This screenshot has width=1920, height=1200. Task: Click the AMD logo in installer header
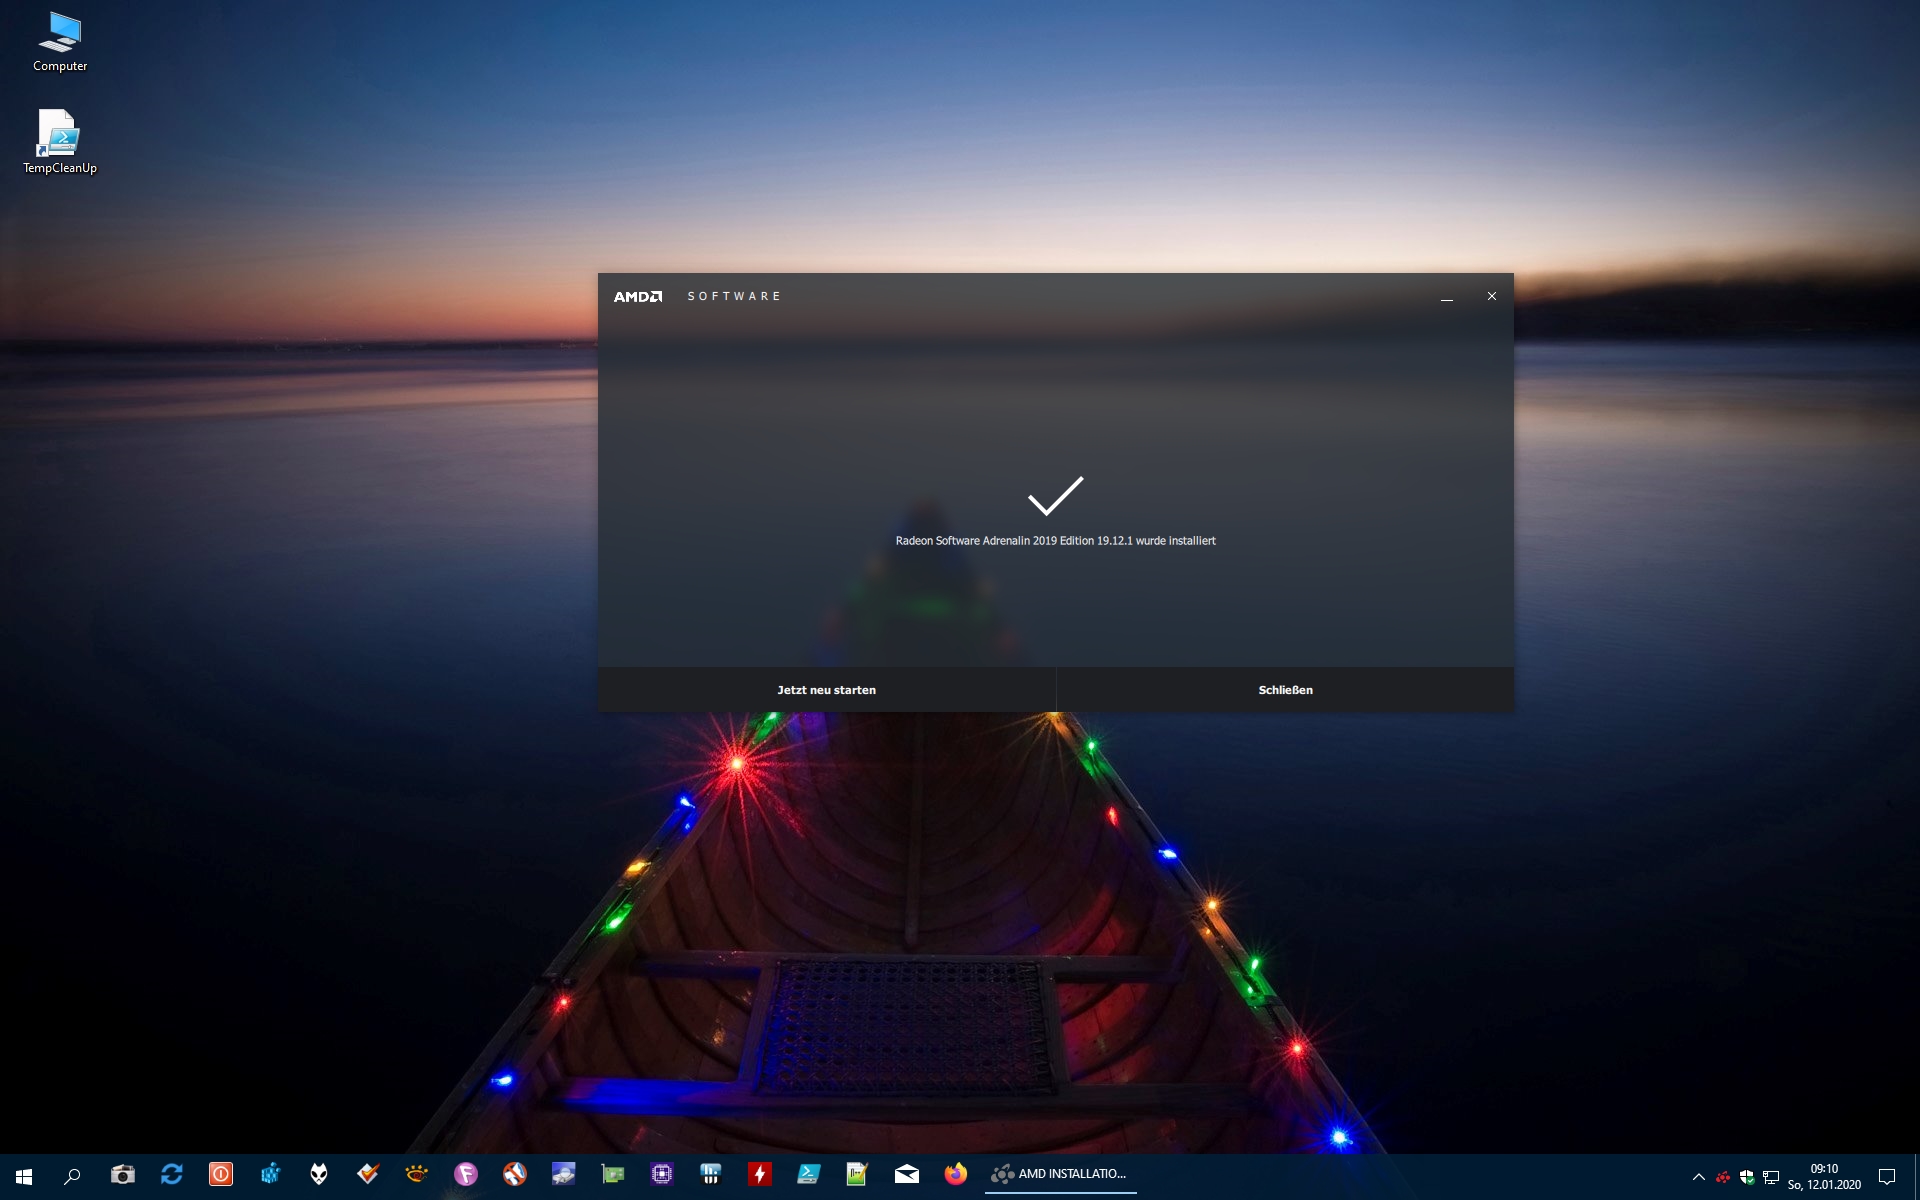point(638,297)
